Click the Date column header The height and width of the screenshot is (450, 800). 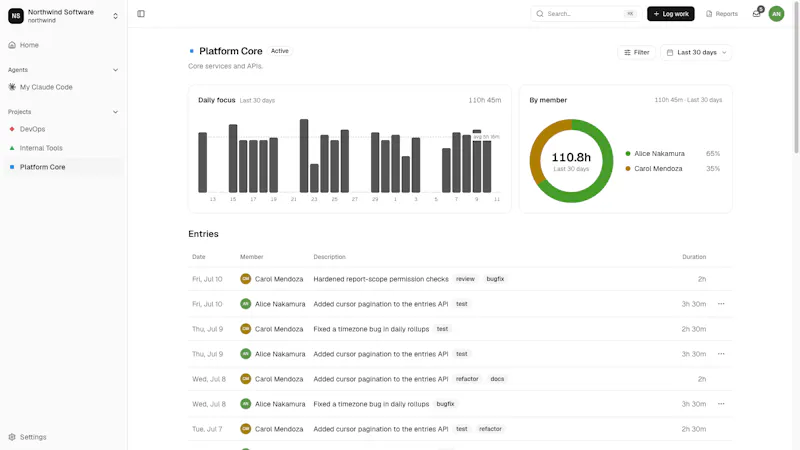[x=198, y=257]
